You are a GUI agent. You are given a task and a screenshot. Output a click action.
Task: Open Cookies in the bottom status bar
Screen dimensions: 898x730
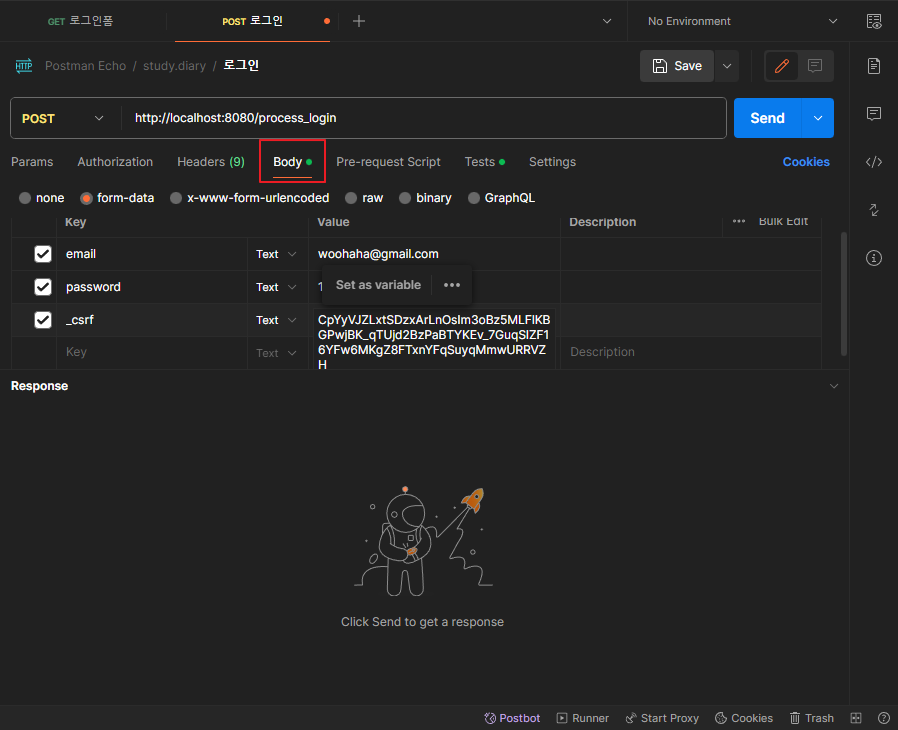(x=744, y=718)
